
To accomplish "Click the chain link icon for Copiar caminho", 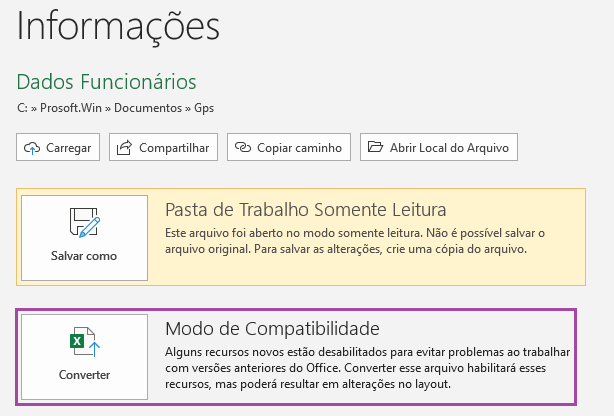I will point(242,147).
